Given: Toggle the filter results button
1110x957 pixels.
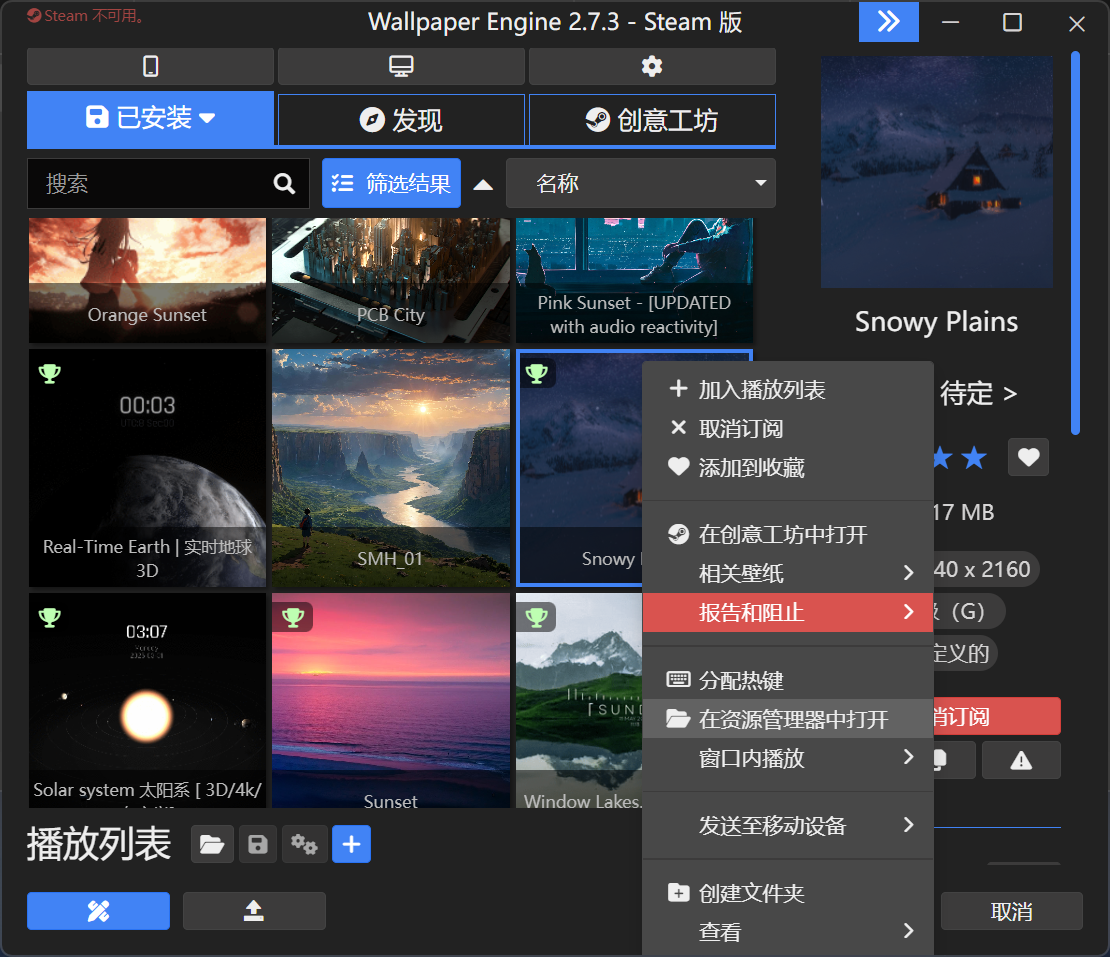Looking at the screenshot, I should click(x=391, y=184).
